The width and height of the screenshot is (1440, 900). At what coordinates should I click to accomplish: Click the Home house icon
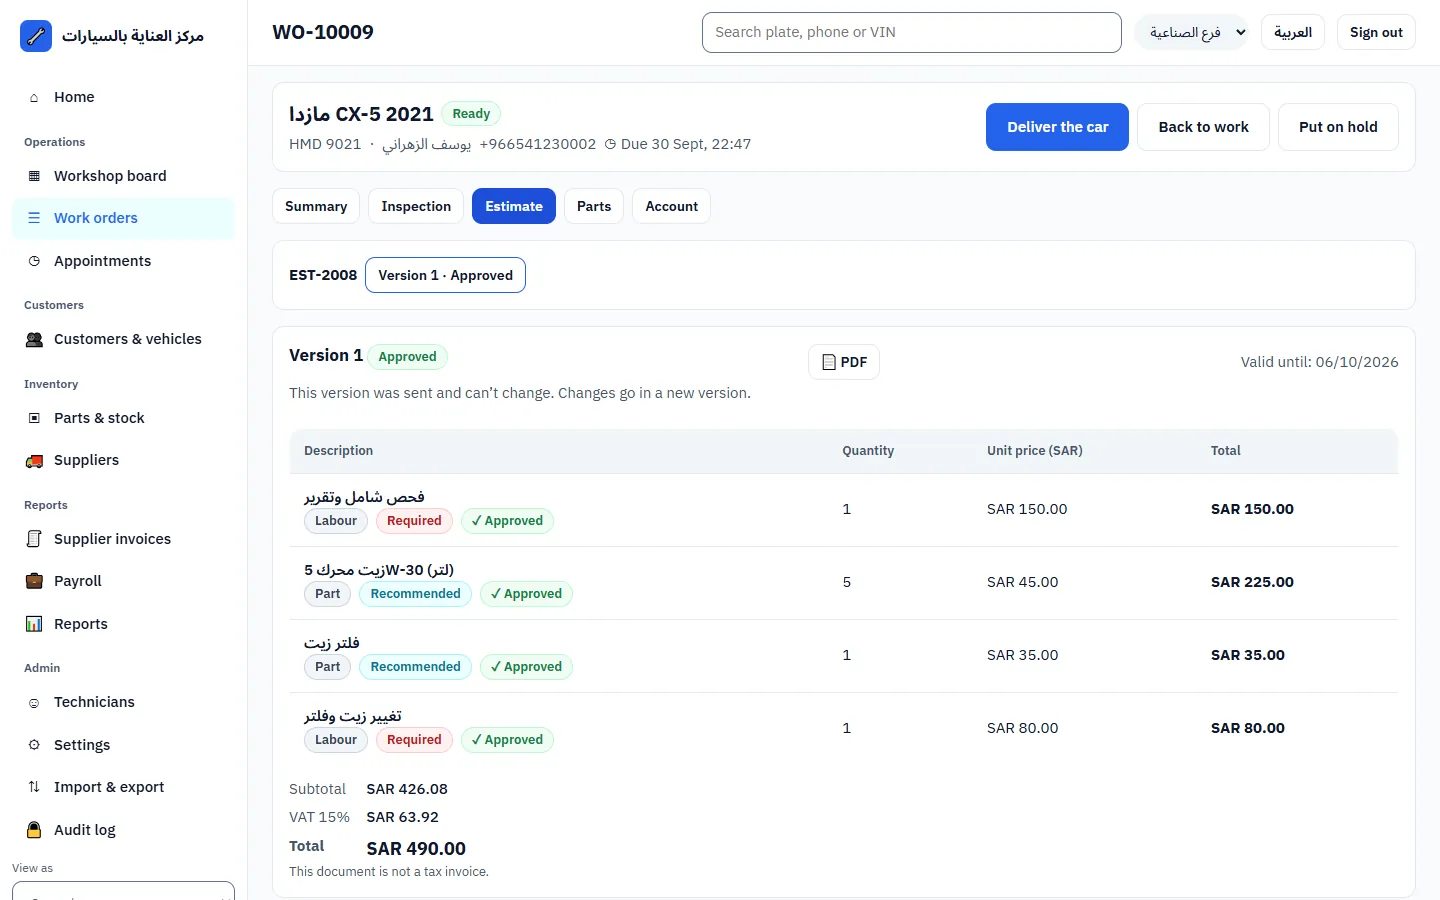[34, 97]
